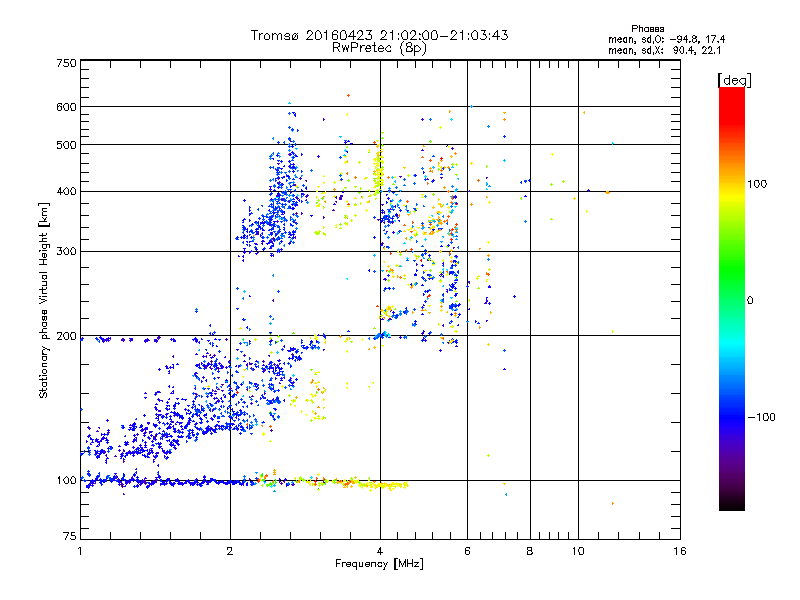
Task: Click the x-axis label "4"
Action: (380, 551)
